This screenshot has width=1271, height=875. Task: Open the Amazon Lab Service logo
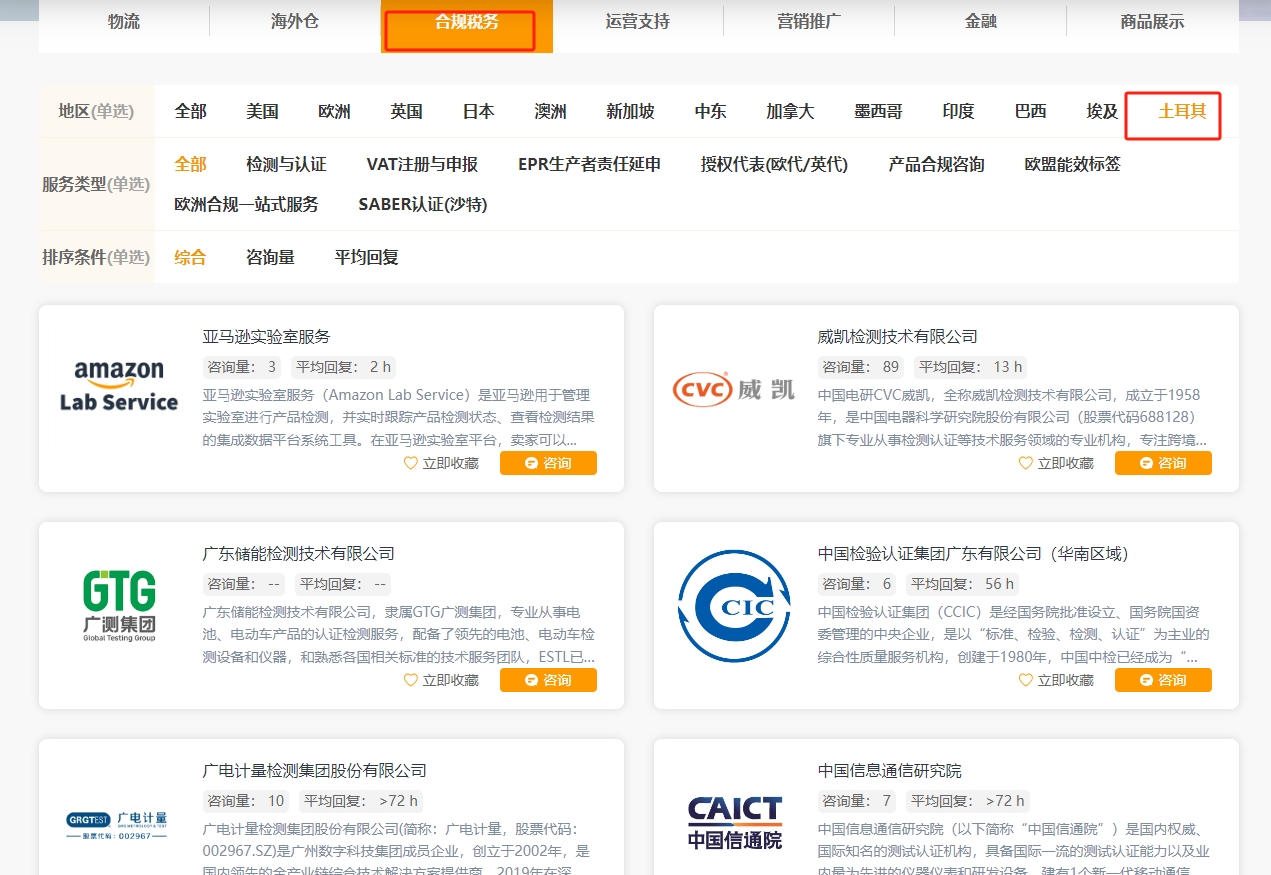tap(119, 387)
